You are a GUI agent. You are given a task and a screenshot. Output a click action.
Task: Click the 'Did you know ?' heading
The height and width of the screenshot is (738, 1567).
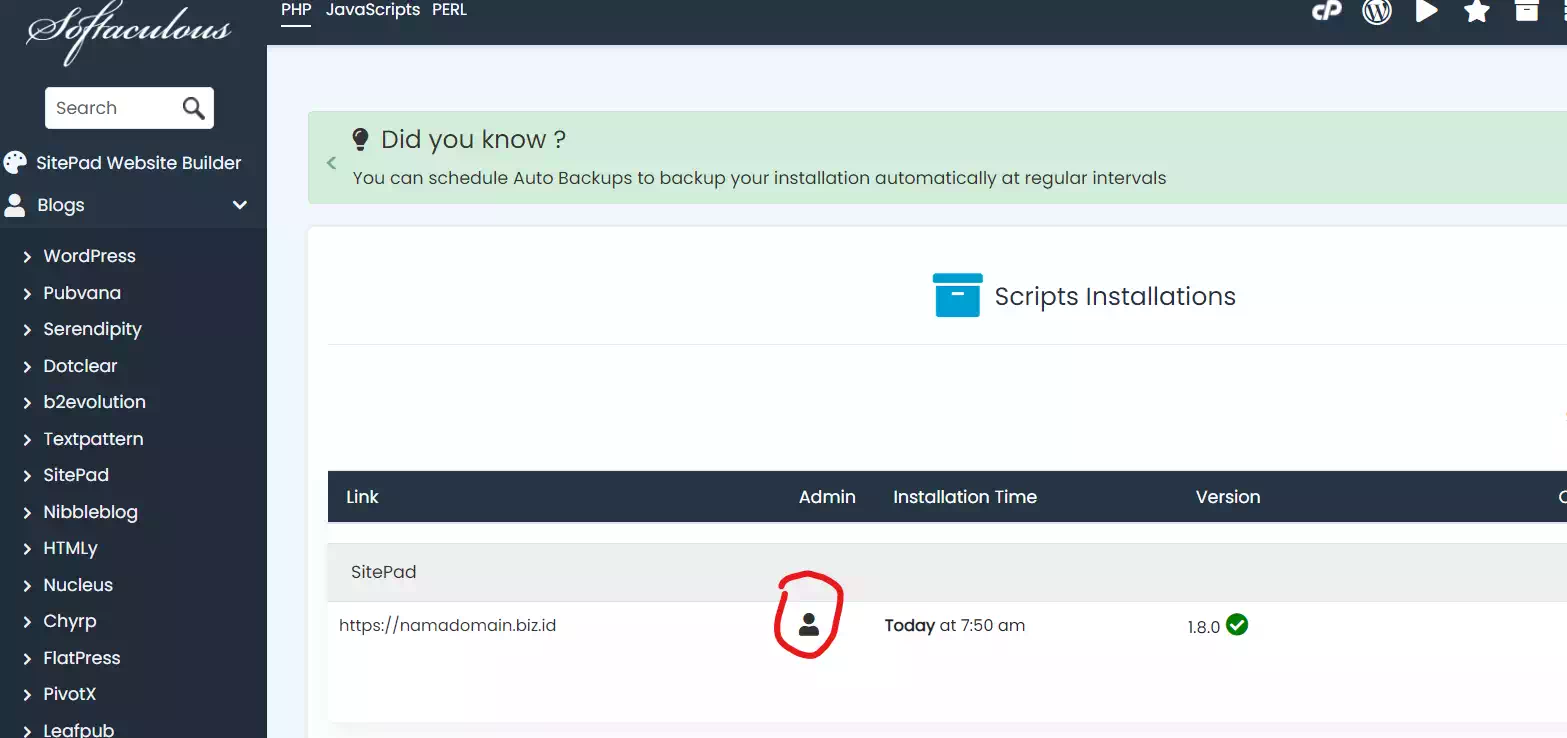click(473, 139)
